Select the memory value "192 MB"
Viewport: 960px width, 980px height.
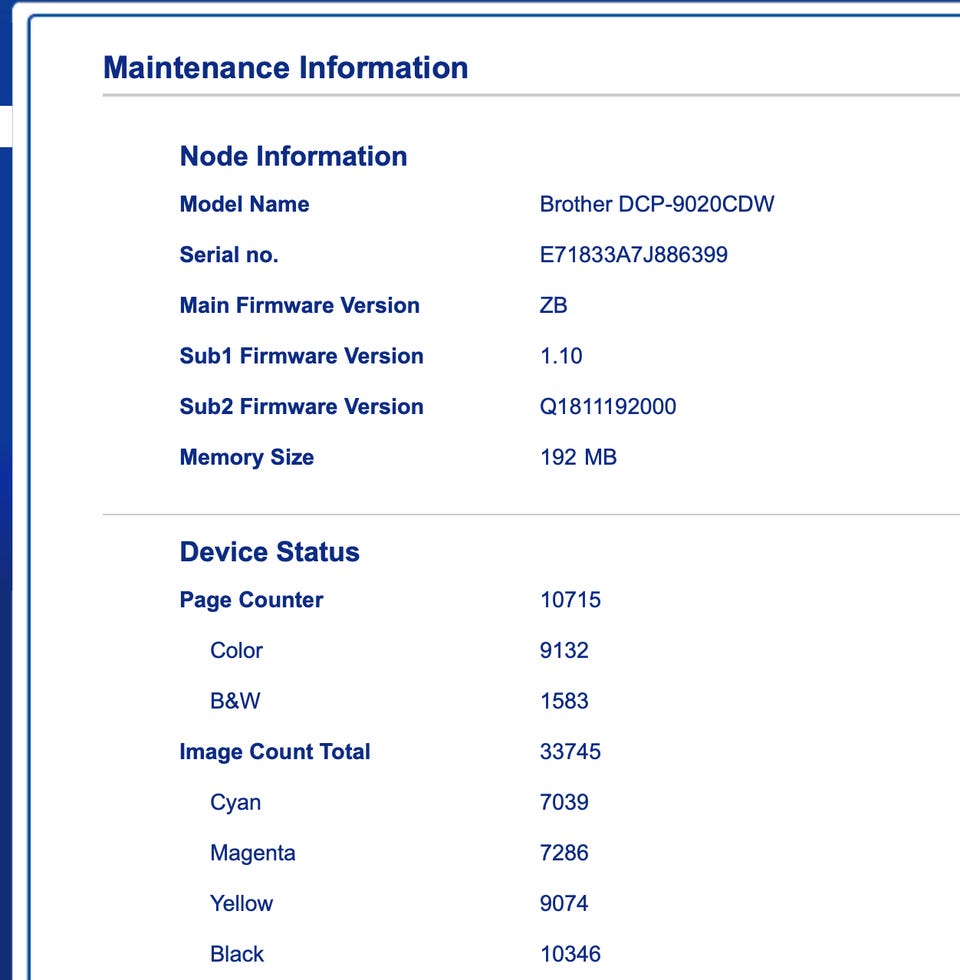pyautogui.click(x=578, y=458)
